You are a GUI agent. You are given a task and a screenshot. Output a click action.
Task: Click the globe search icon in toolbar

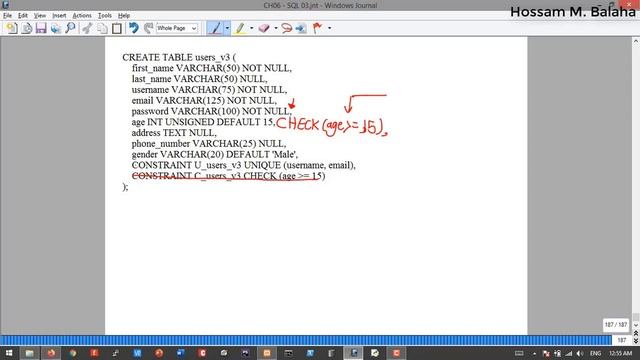coord(56,28)
